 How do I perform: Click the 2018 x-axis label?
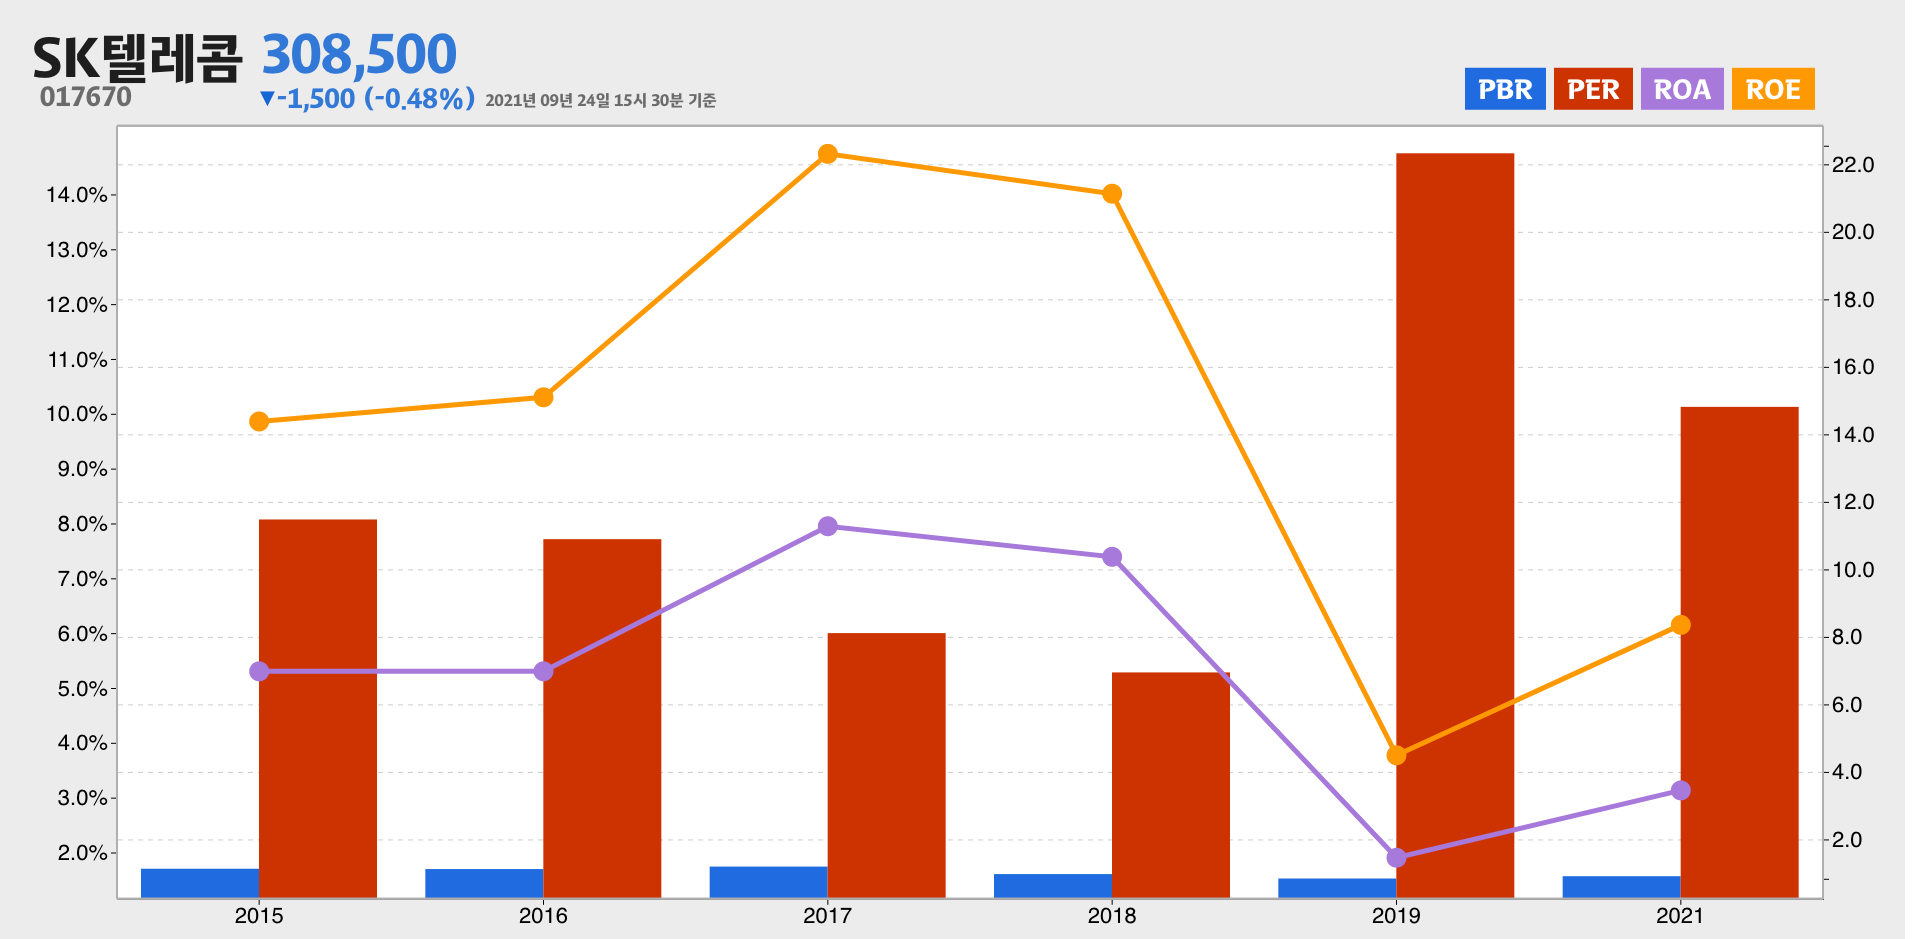[x=1112, y=916]
